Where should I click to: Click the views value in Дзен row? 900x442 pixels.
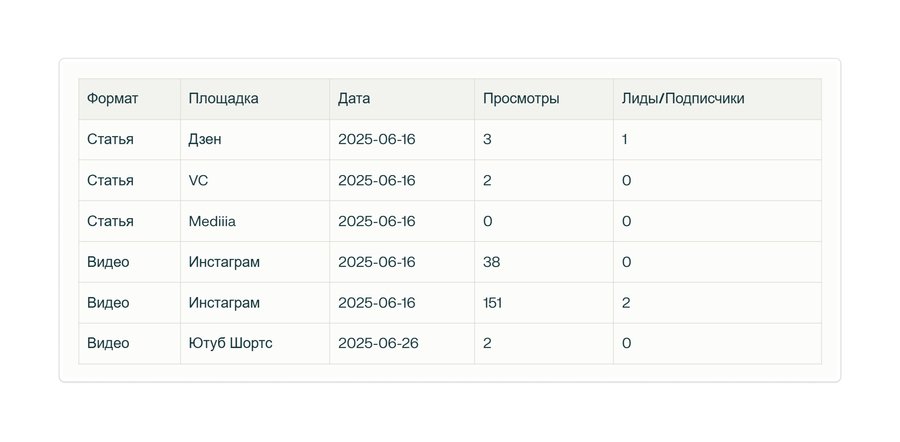coord(487,140)
